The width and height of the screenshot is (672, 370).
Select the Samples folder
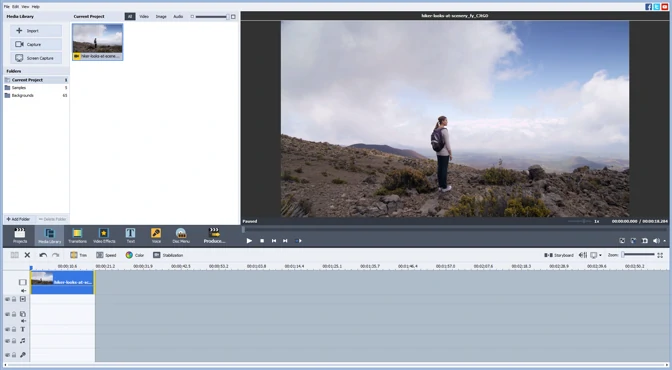click(36, 87)
